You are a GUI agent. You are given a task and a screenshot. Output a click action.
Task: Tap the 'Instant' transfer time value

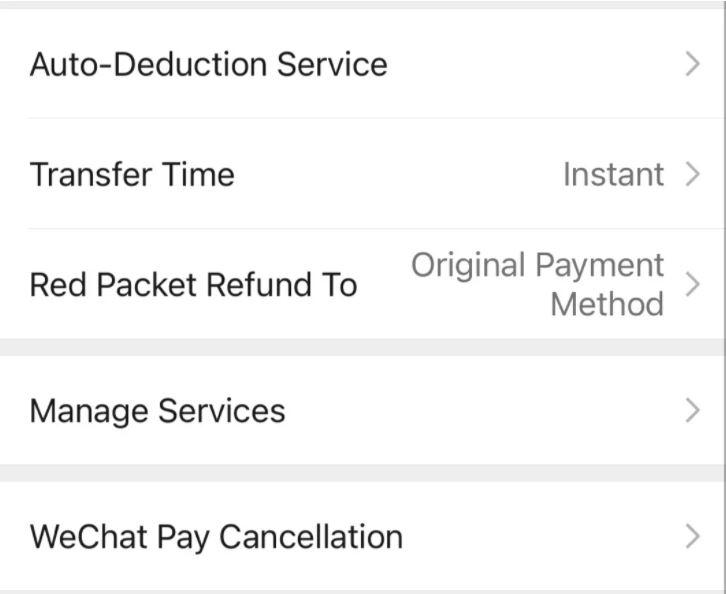tap(613, 175)
